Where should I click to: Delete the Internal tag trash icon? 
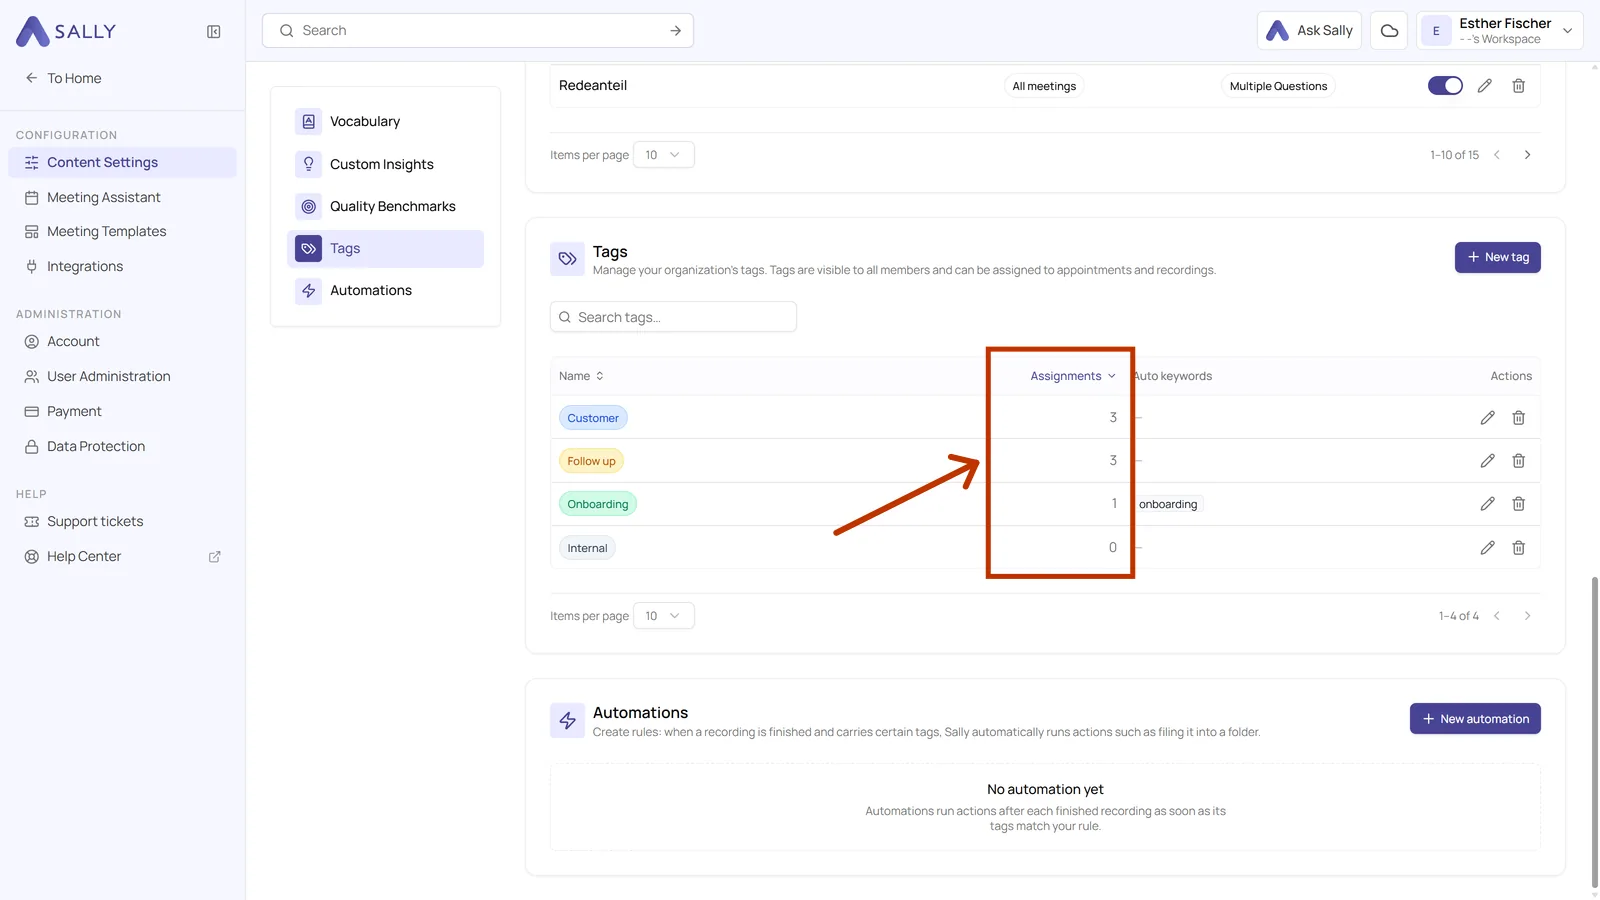pyautogui.click(x=1518, y=548)
